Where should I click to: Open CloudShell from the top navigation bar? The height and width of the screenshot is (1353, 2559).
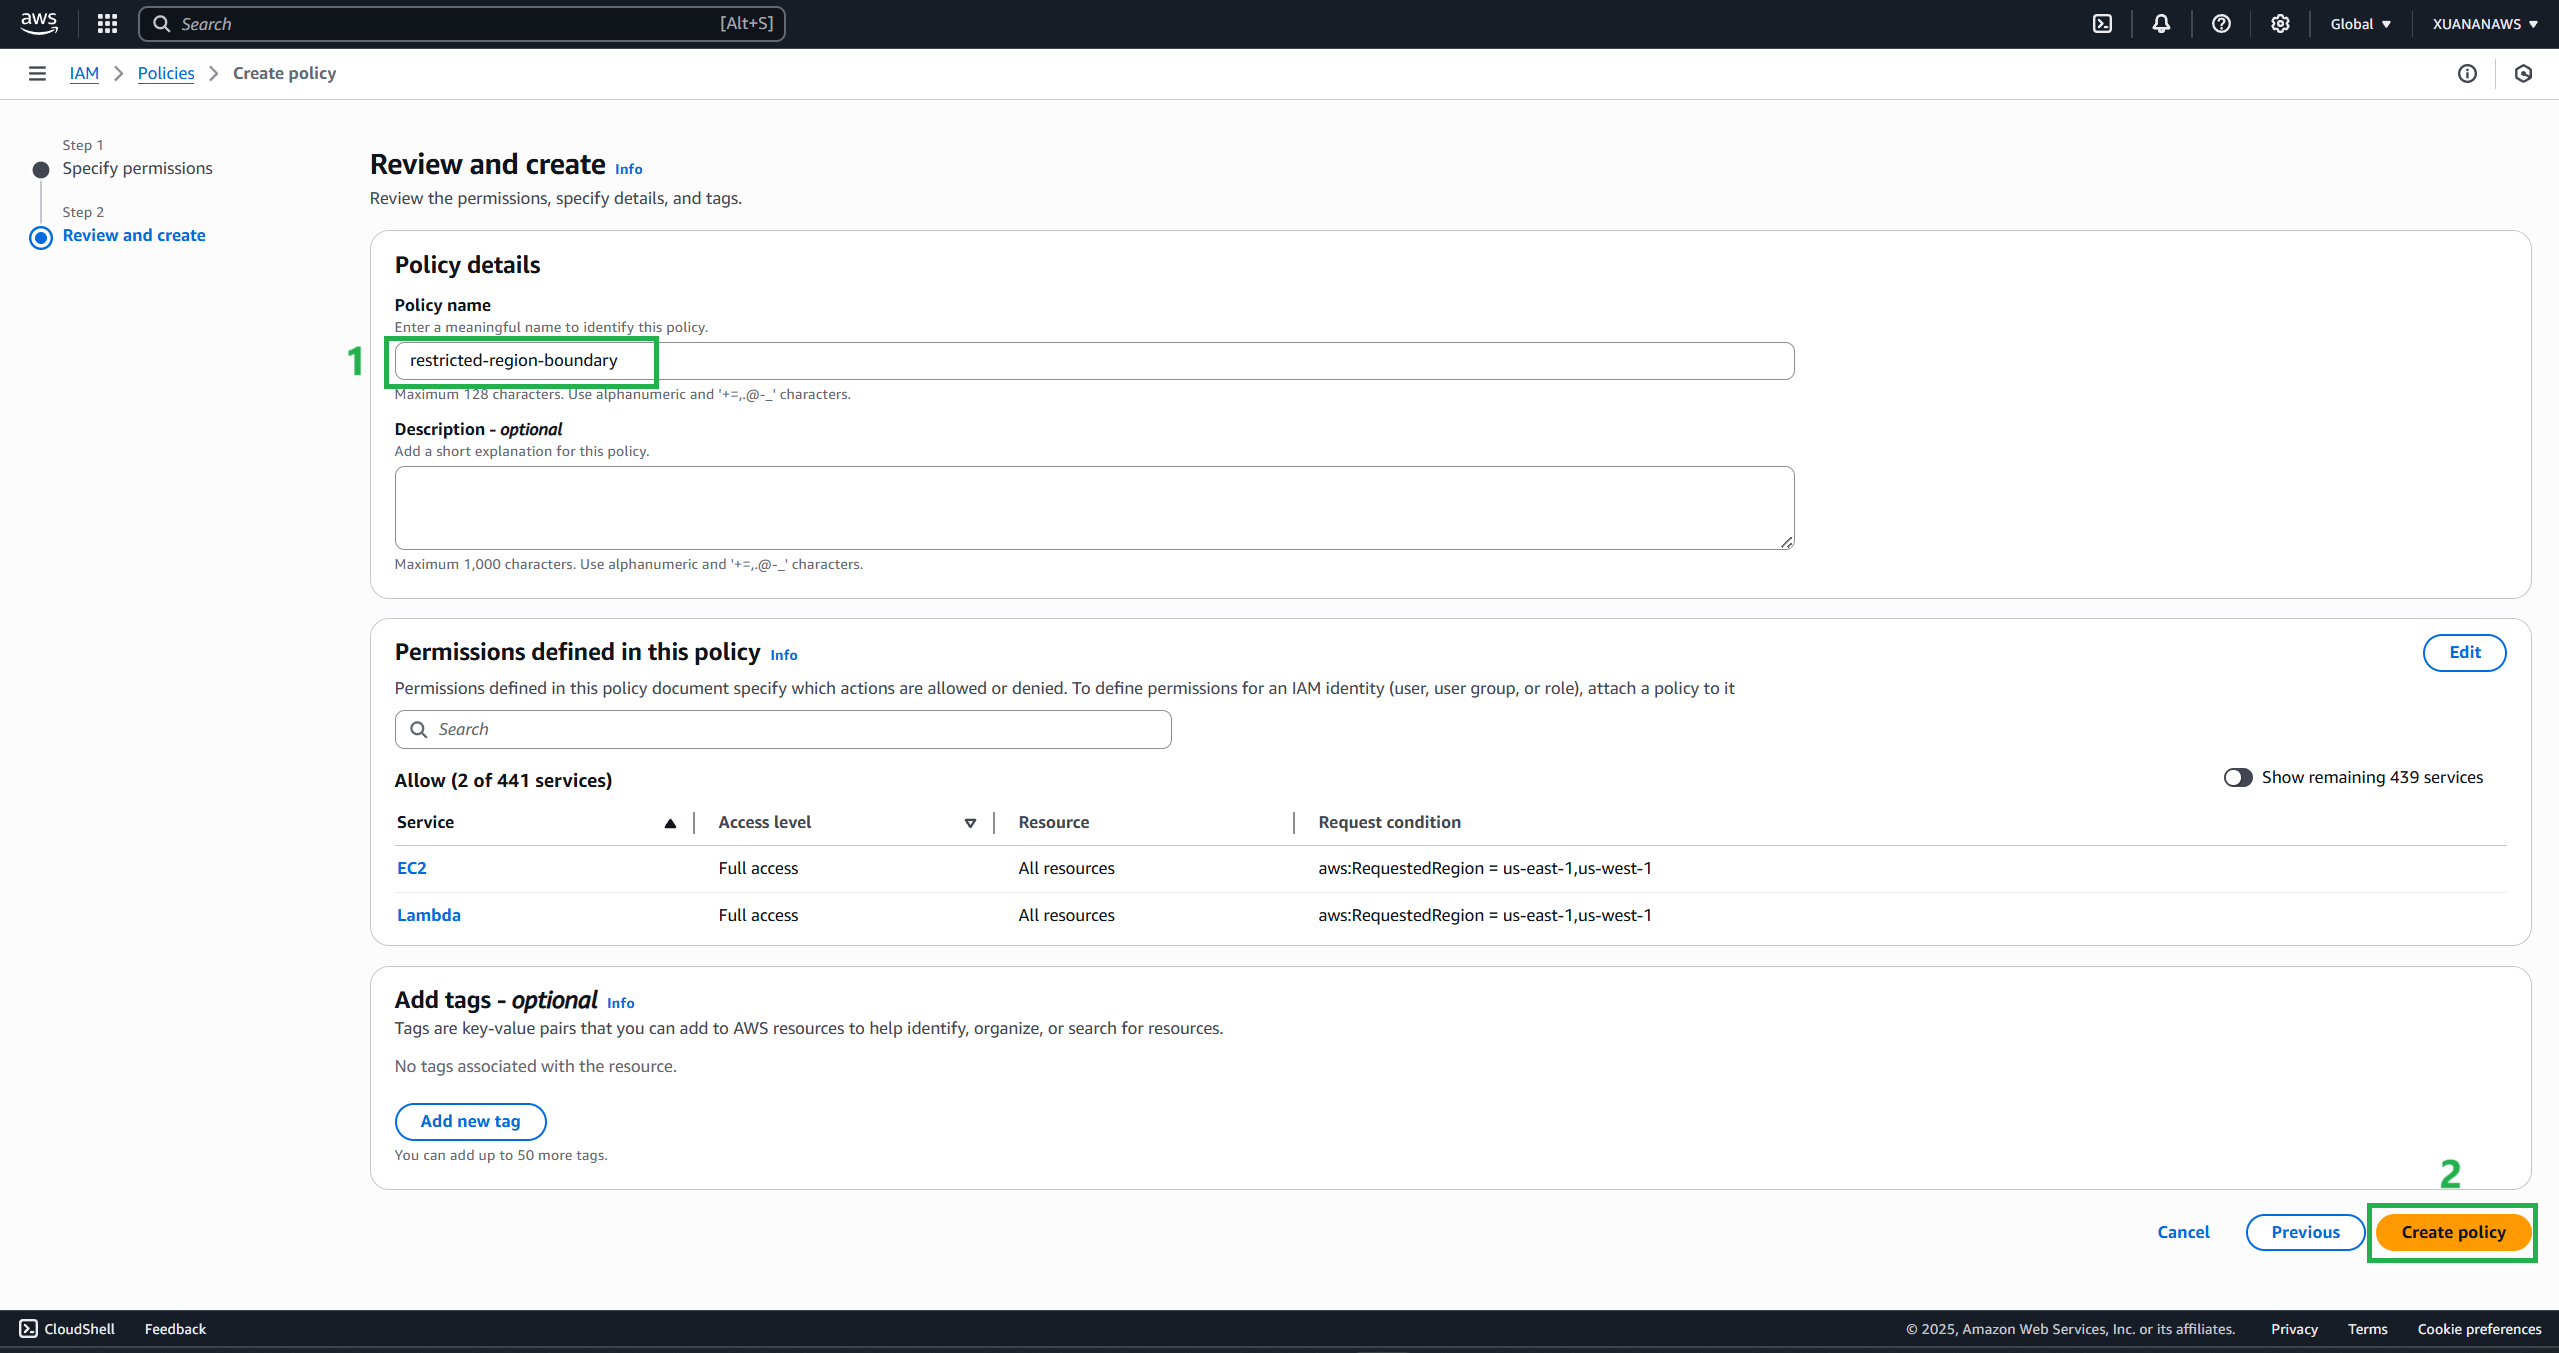coord(2101,23)
